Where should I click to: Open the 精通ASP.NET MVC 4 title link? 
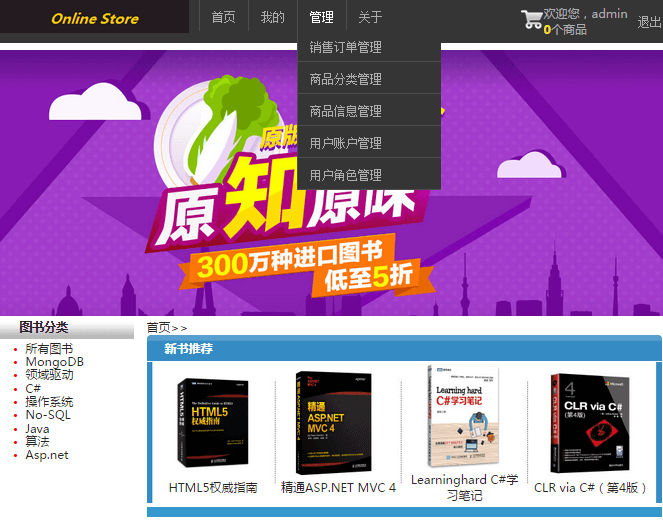coord(338,488)
